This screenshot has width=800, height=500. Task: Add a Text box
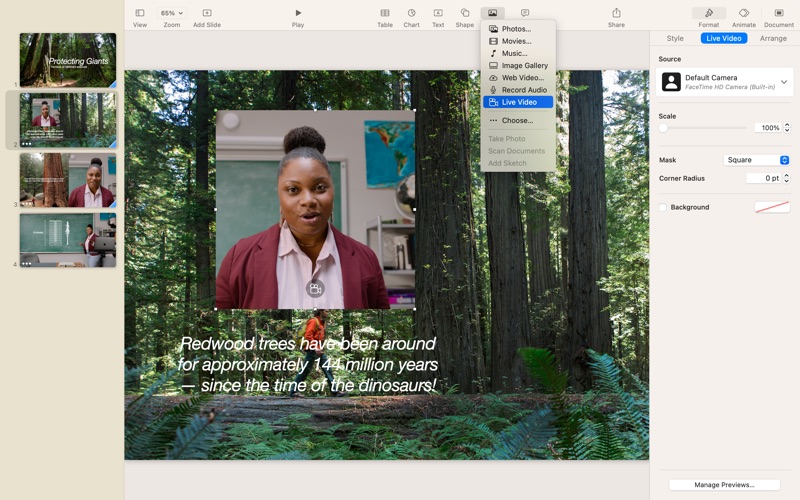click(x=438, y=14)
